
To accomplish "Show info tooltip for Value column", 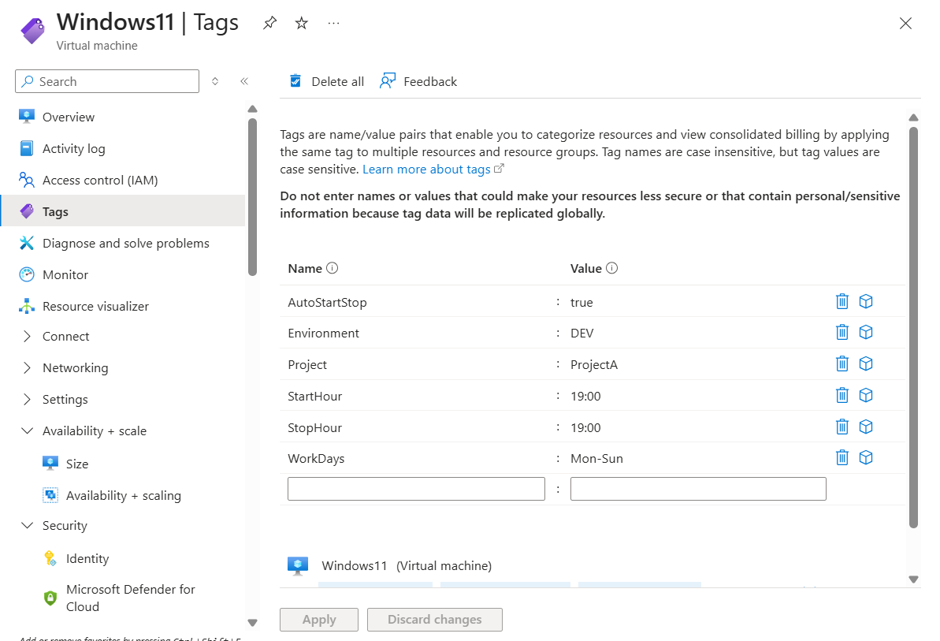I will click(x=611, y=268).
